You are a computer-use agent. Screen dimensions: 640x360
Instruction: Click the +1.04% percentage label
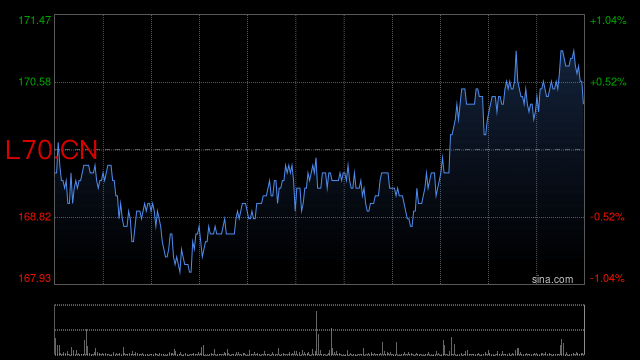pos(608,20)
